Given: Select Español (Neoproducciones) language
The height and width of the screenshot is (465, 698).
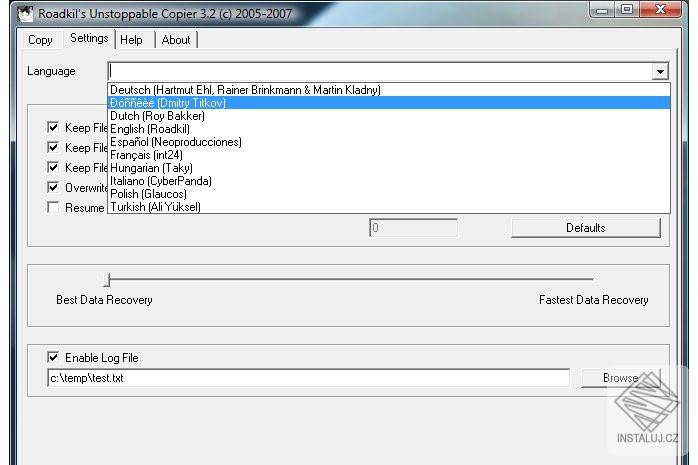Looking at the screenshot, I should 389,142.
